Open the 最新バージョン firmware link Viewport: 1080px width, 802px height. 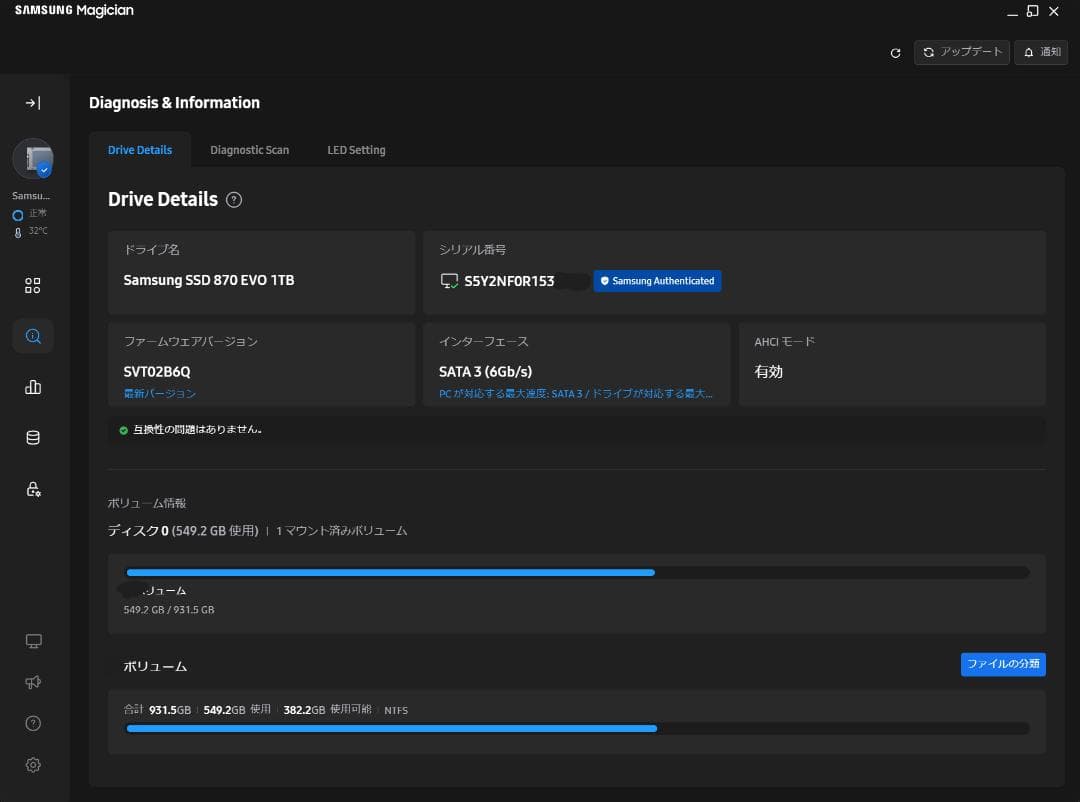coord(160,393)
